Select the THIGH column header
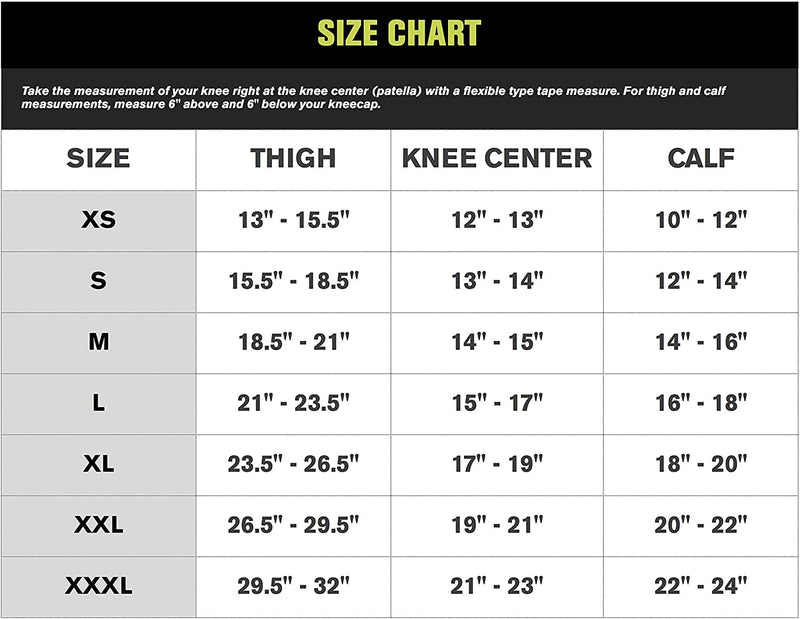The height and width of the screenshot is (619, 800). coord(293,158)
